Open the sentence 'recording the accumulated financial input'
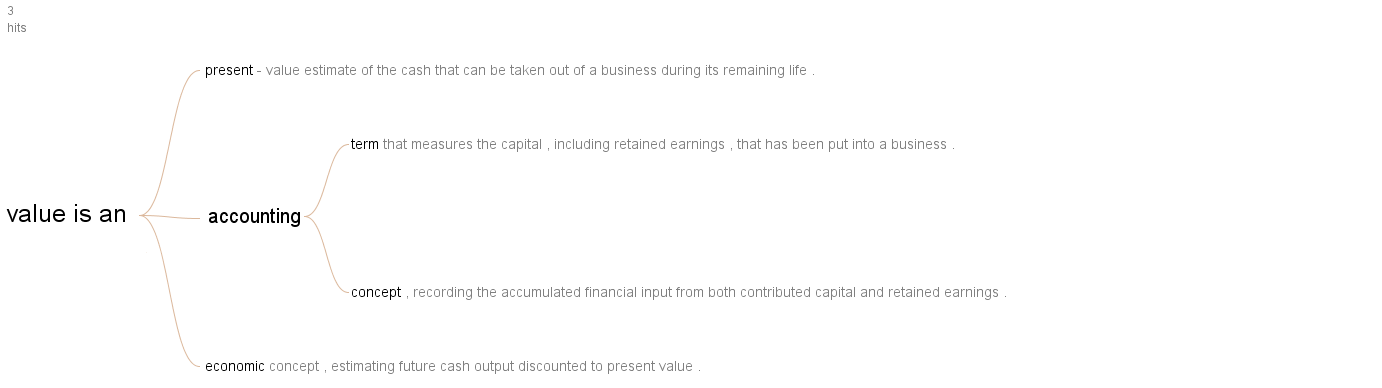 [x=706, y=293]
